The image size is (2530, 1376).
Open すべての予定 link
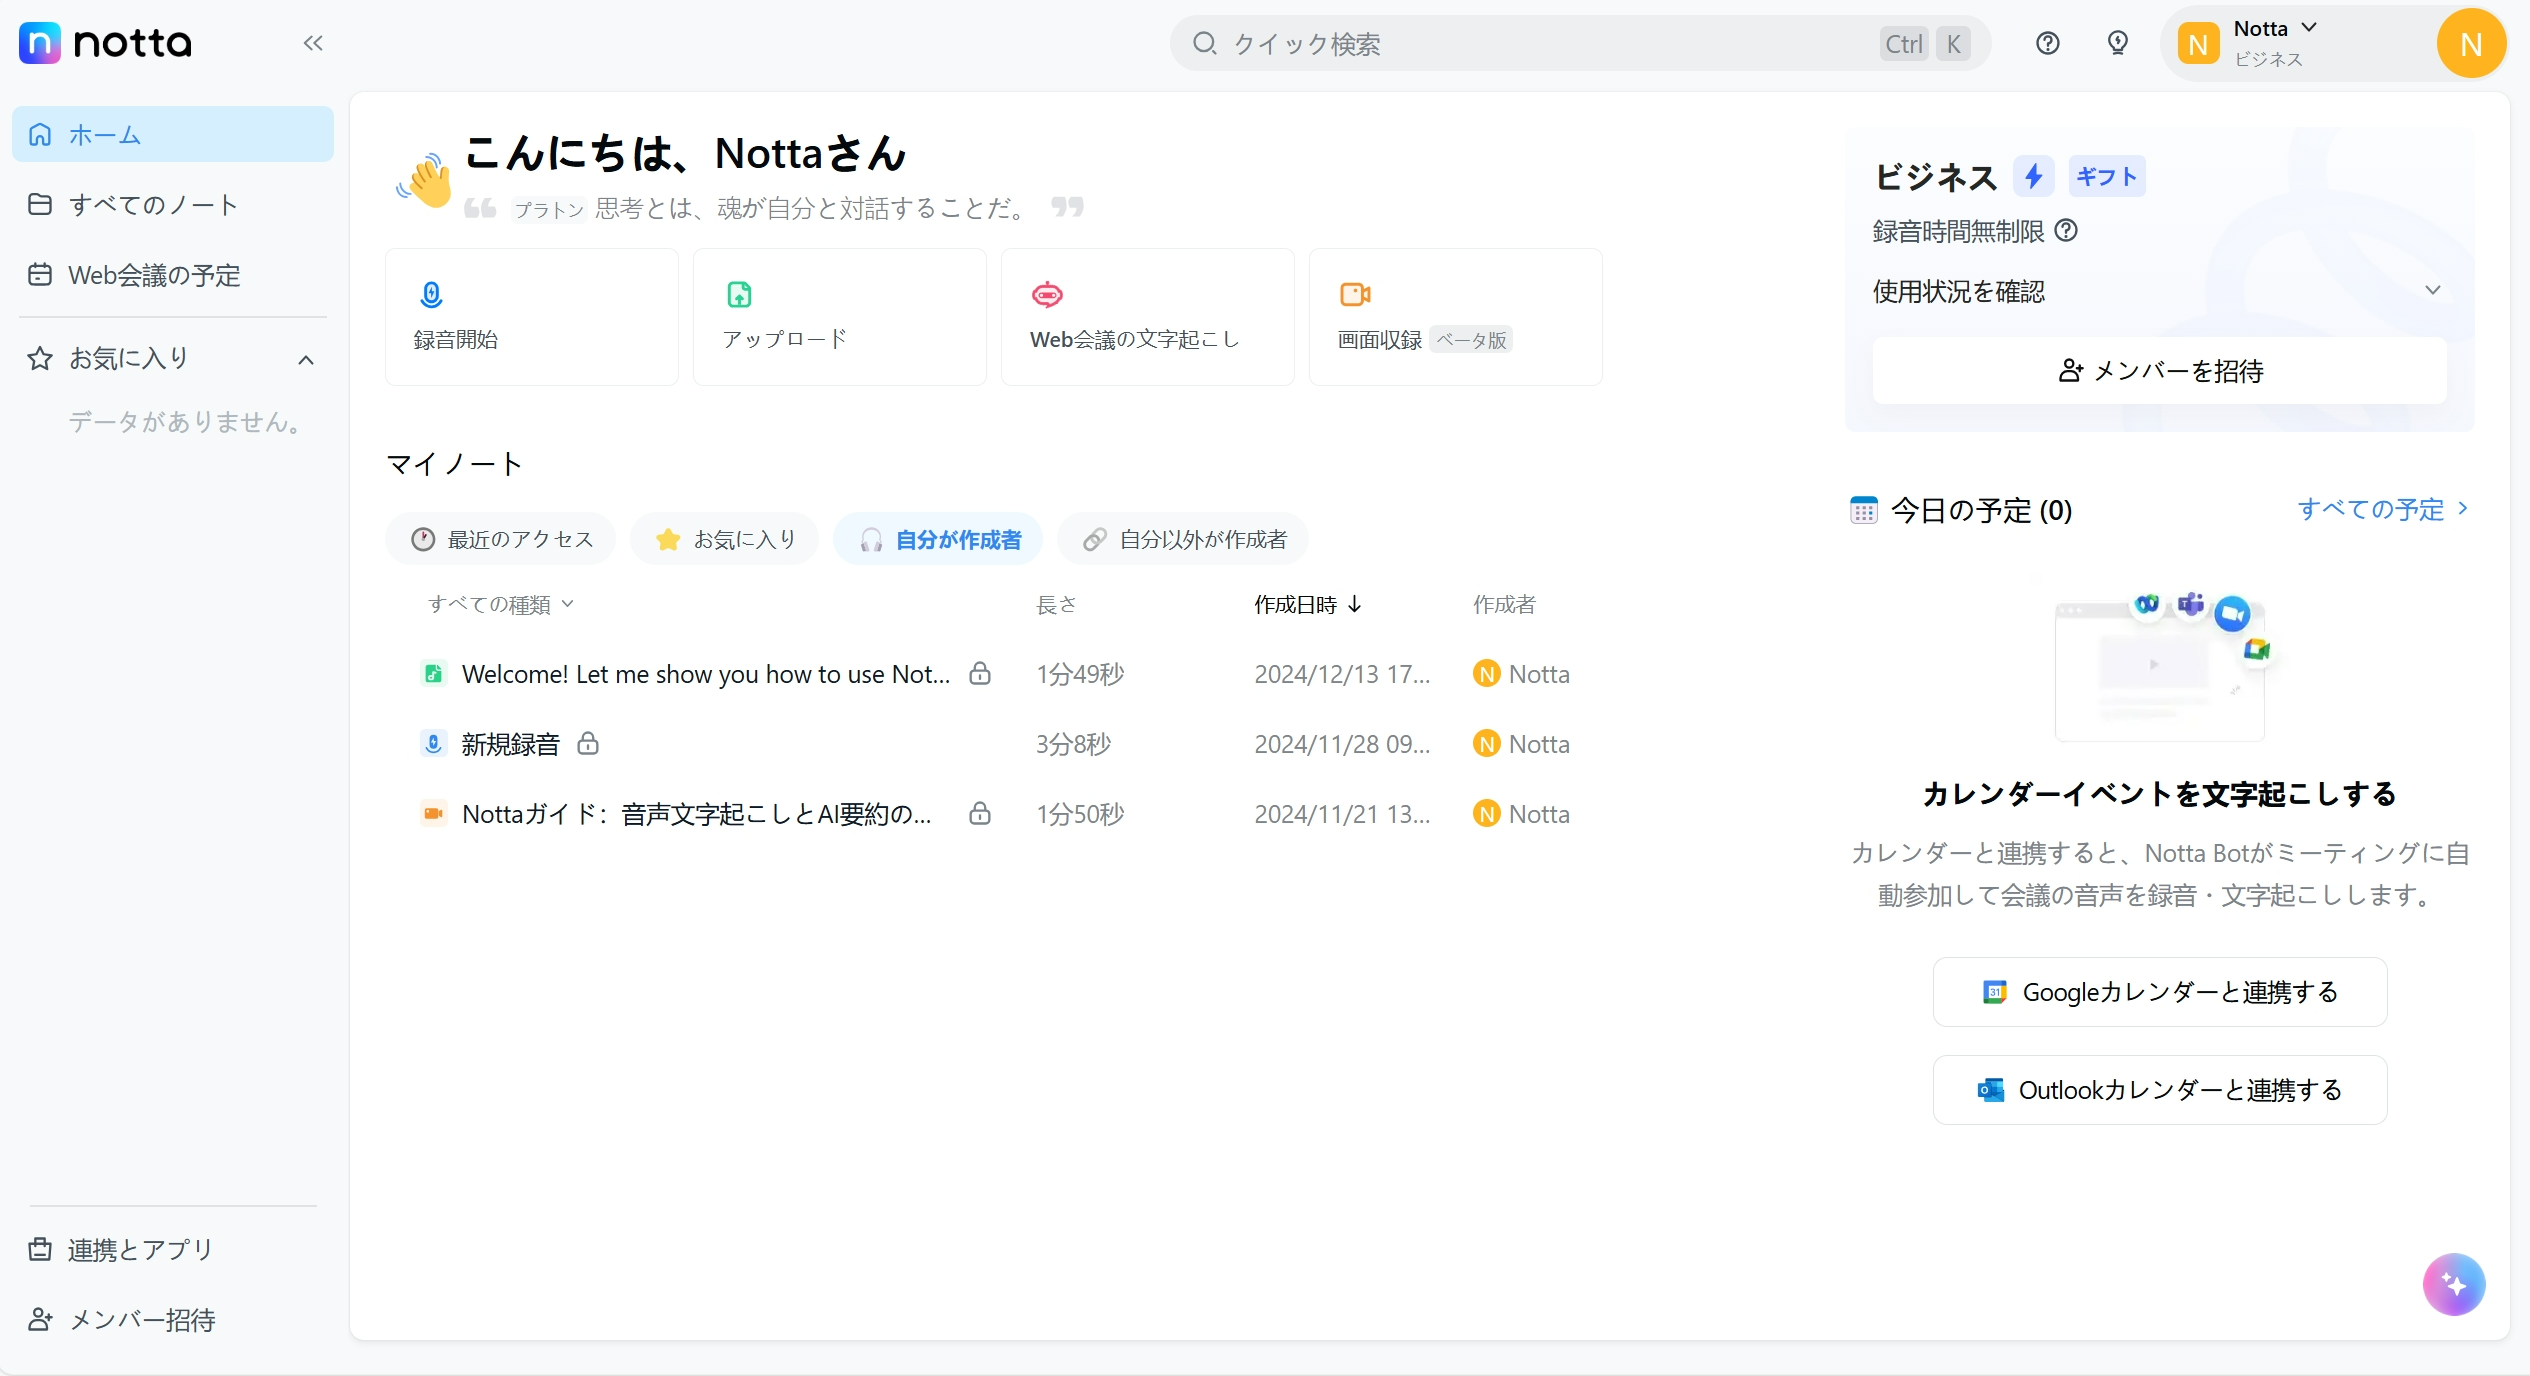pos(2382,509)
